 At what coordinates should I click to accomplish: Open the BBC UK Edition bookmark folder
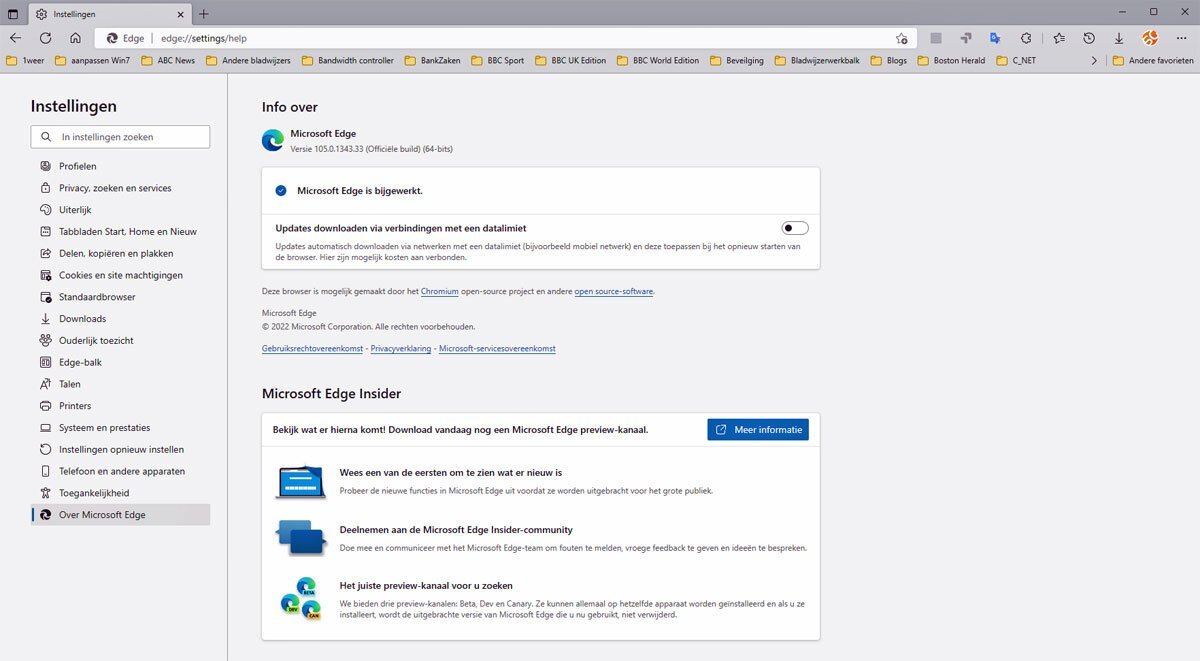pos(571,60)
